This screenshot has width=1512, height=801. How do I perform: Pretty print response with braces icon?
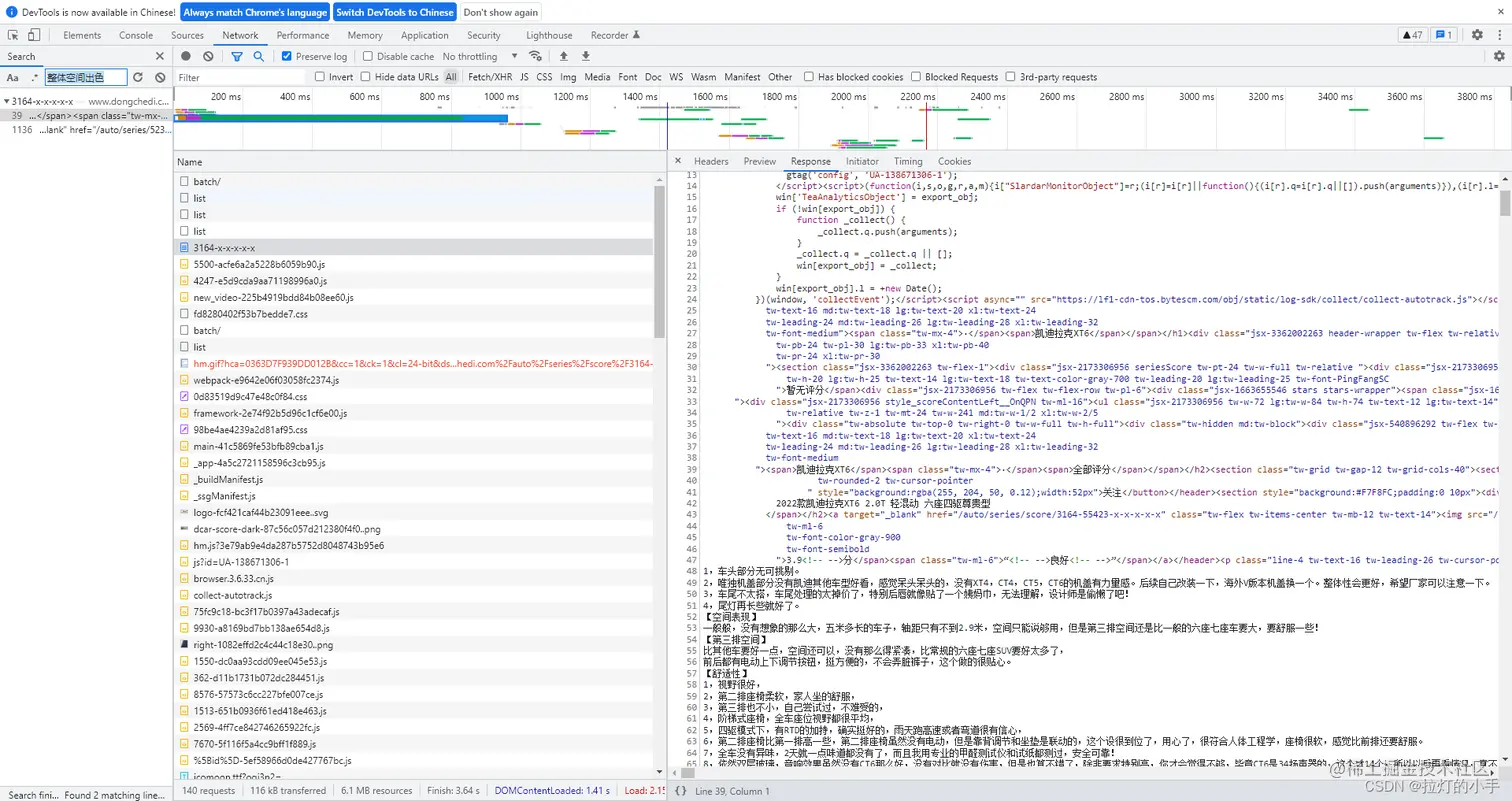pos(680,791)
